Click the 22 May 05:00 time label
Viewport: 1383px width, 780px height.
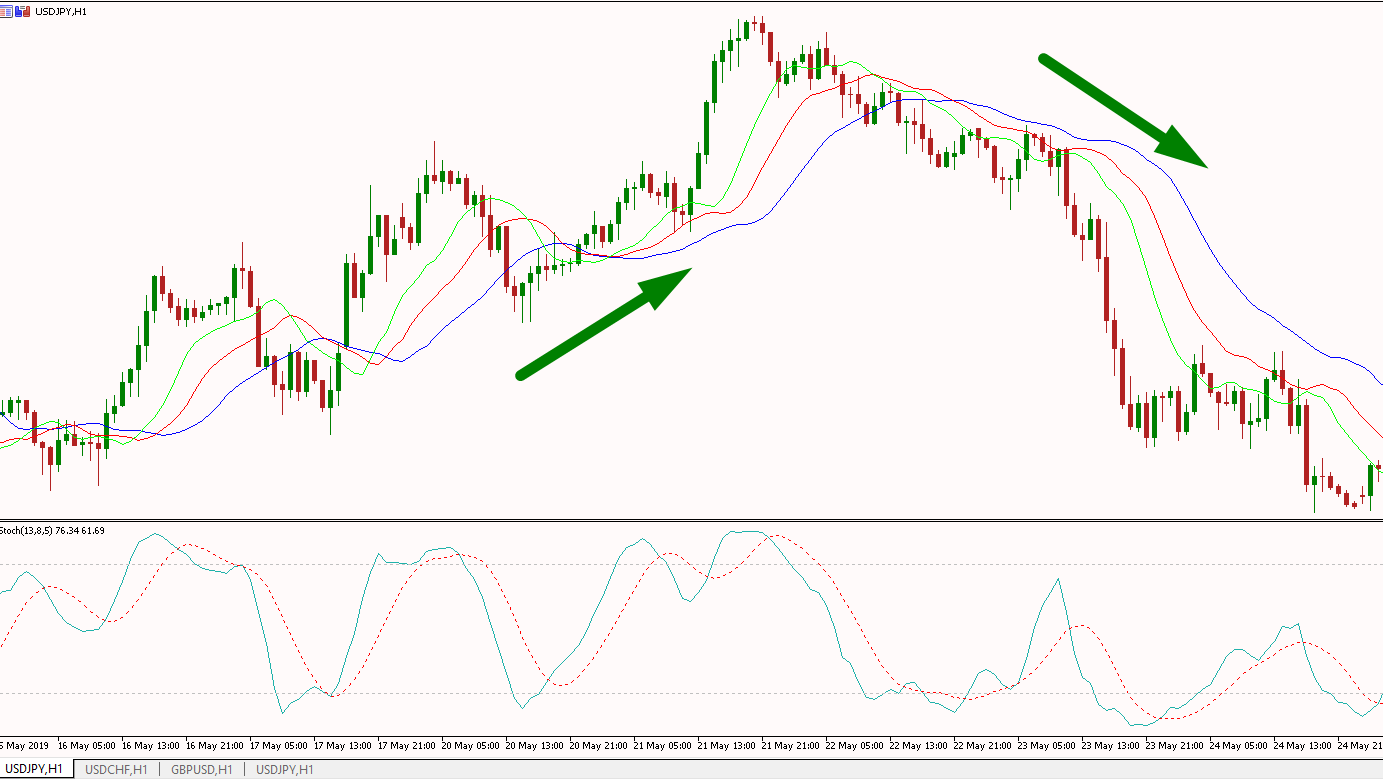tap(855, 746)
